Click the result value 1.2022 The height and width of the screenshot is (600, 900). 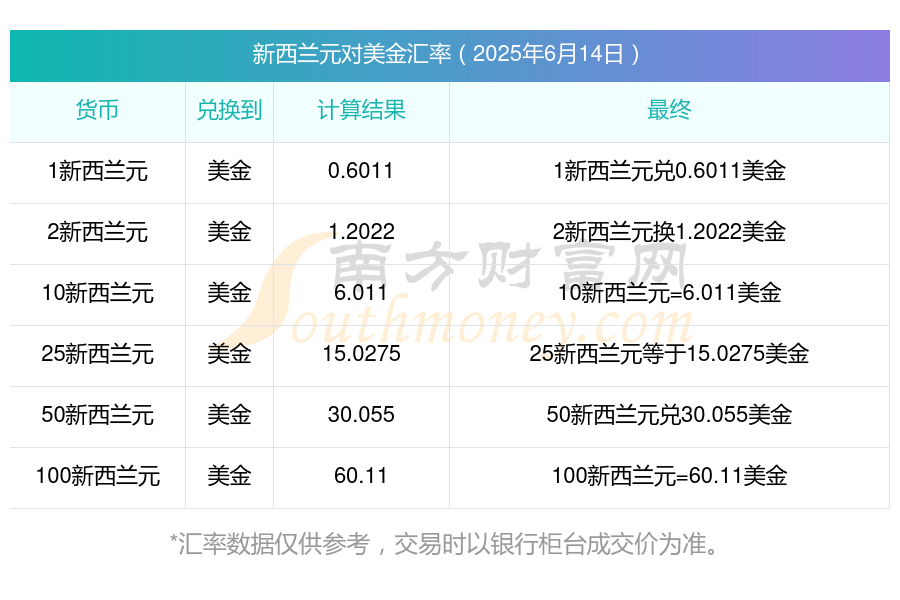[x=361, y=232]
